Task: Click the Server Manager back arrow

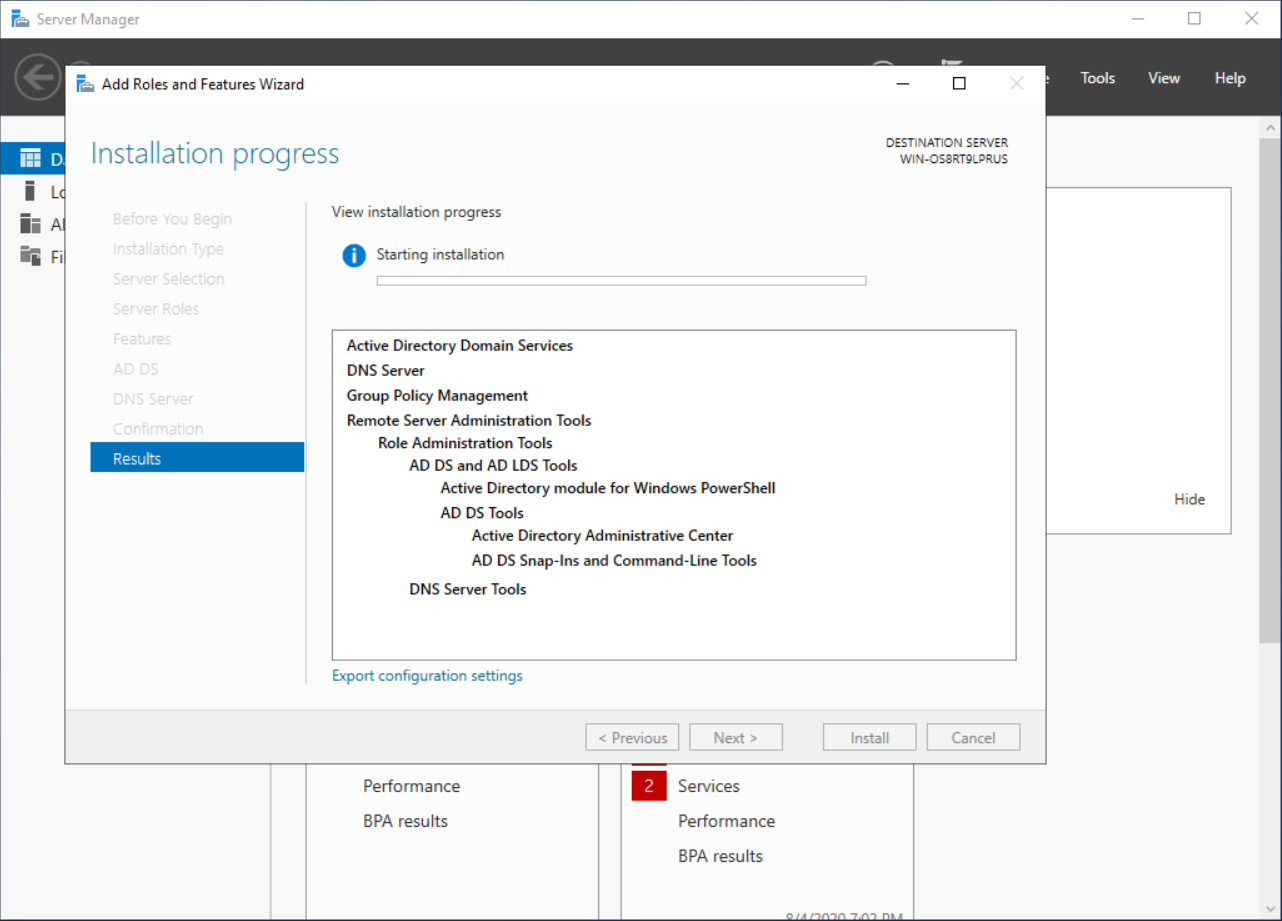Action: (37, 77)
